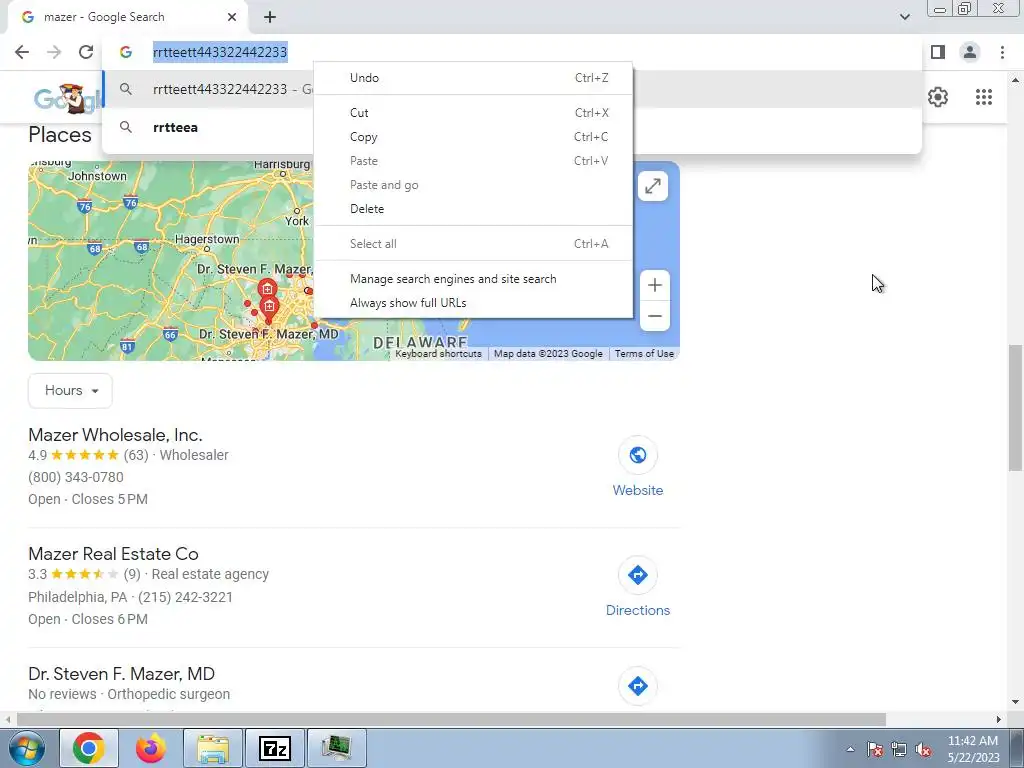Open the tab search chevron in the title bar
This screenshot has height=768, width=1024.
coord(904,17)
